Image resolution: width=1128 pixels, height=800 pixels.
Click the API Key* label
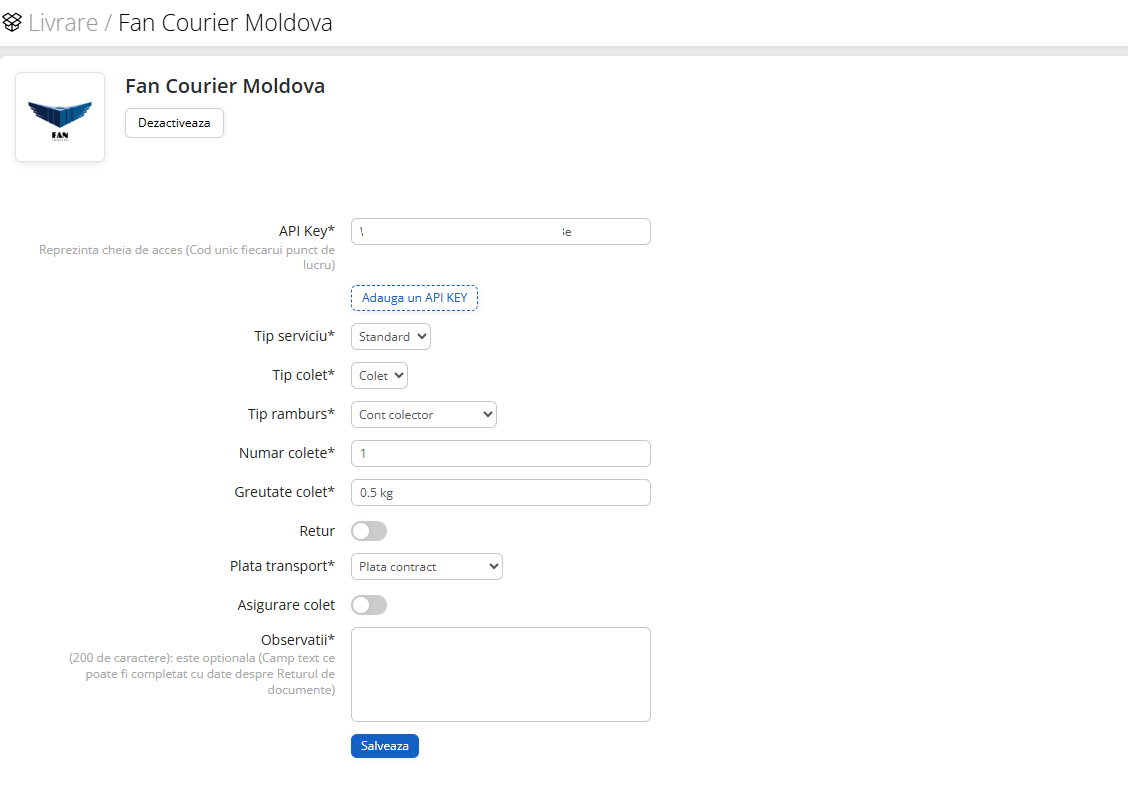click(x=306, y=231)
